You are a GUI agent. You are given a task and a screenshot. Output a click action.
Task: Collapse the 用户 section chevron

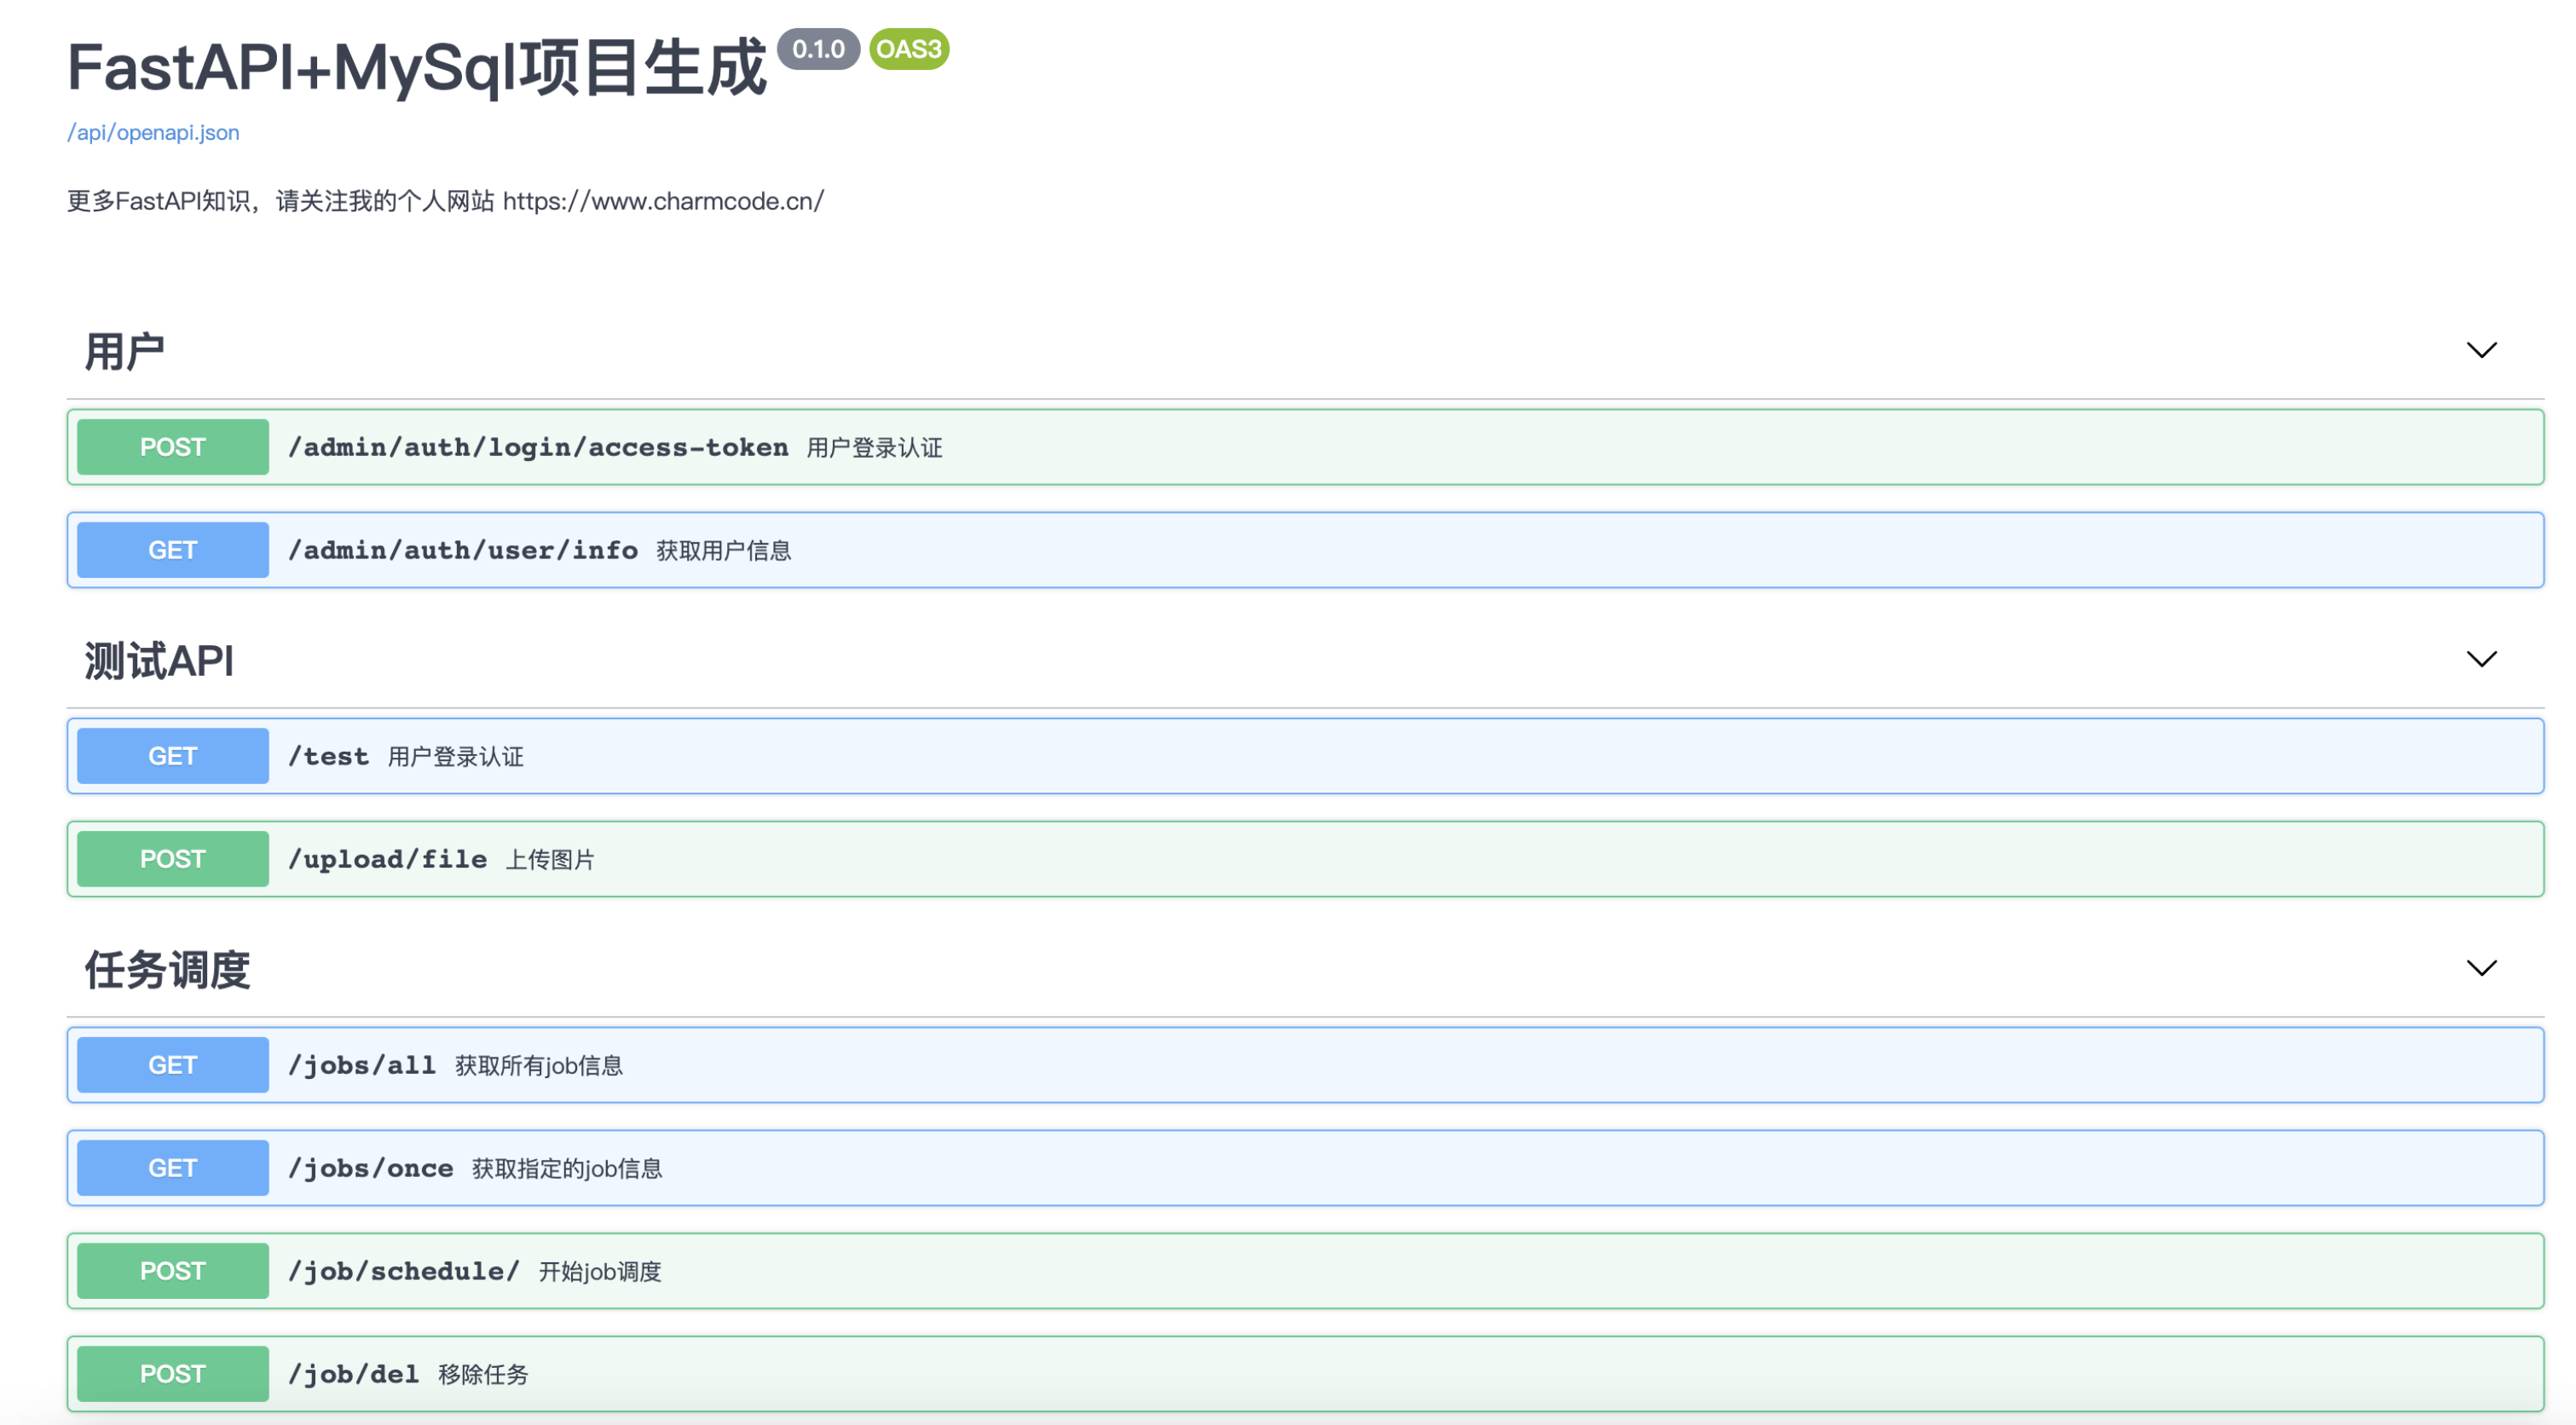tap(2481, 350)
